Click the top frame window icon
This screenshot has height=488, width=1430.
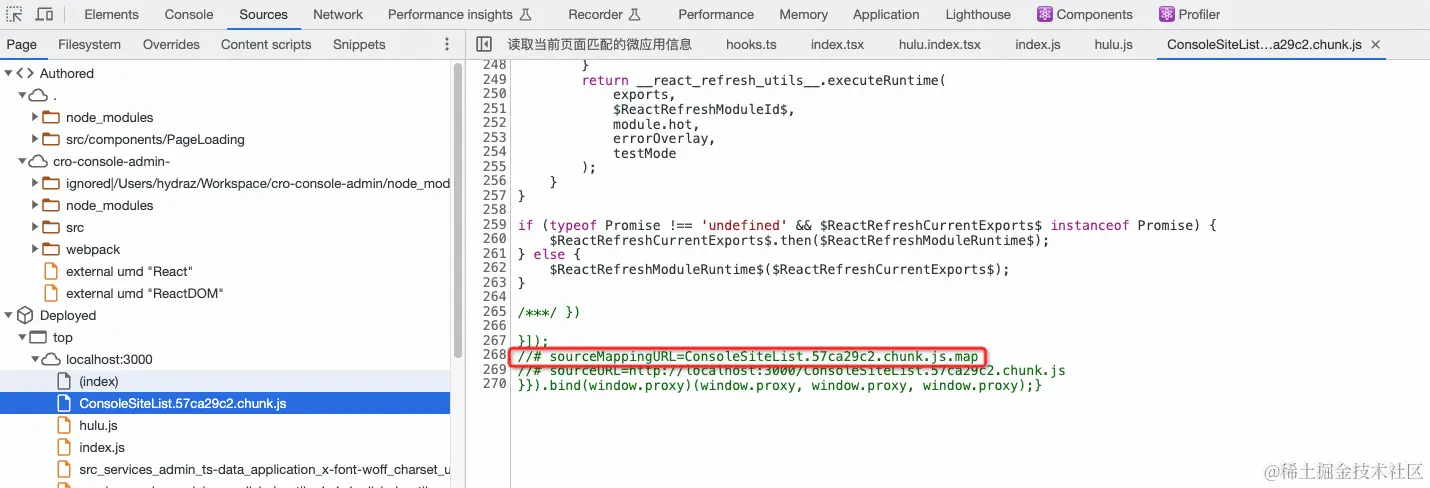(x=39, y=337)
